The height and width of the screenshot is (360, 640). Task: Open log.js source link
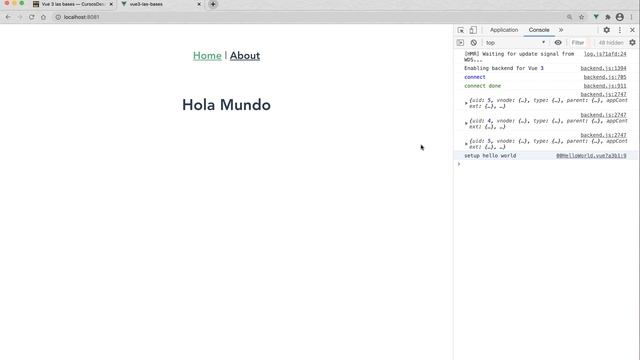pos(605,54)
